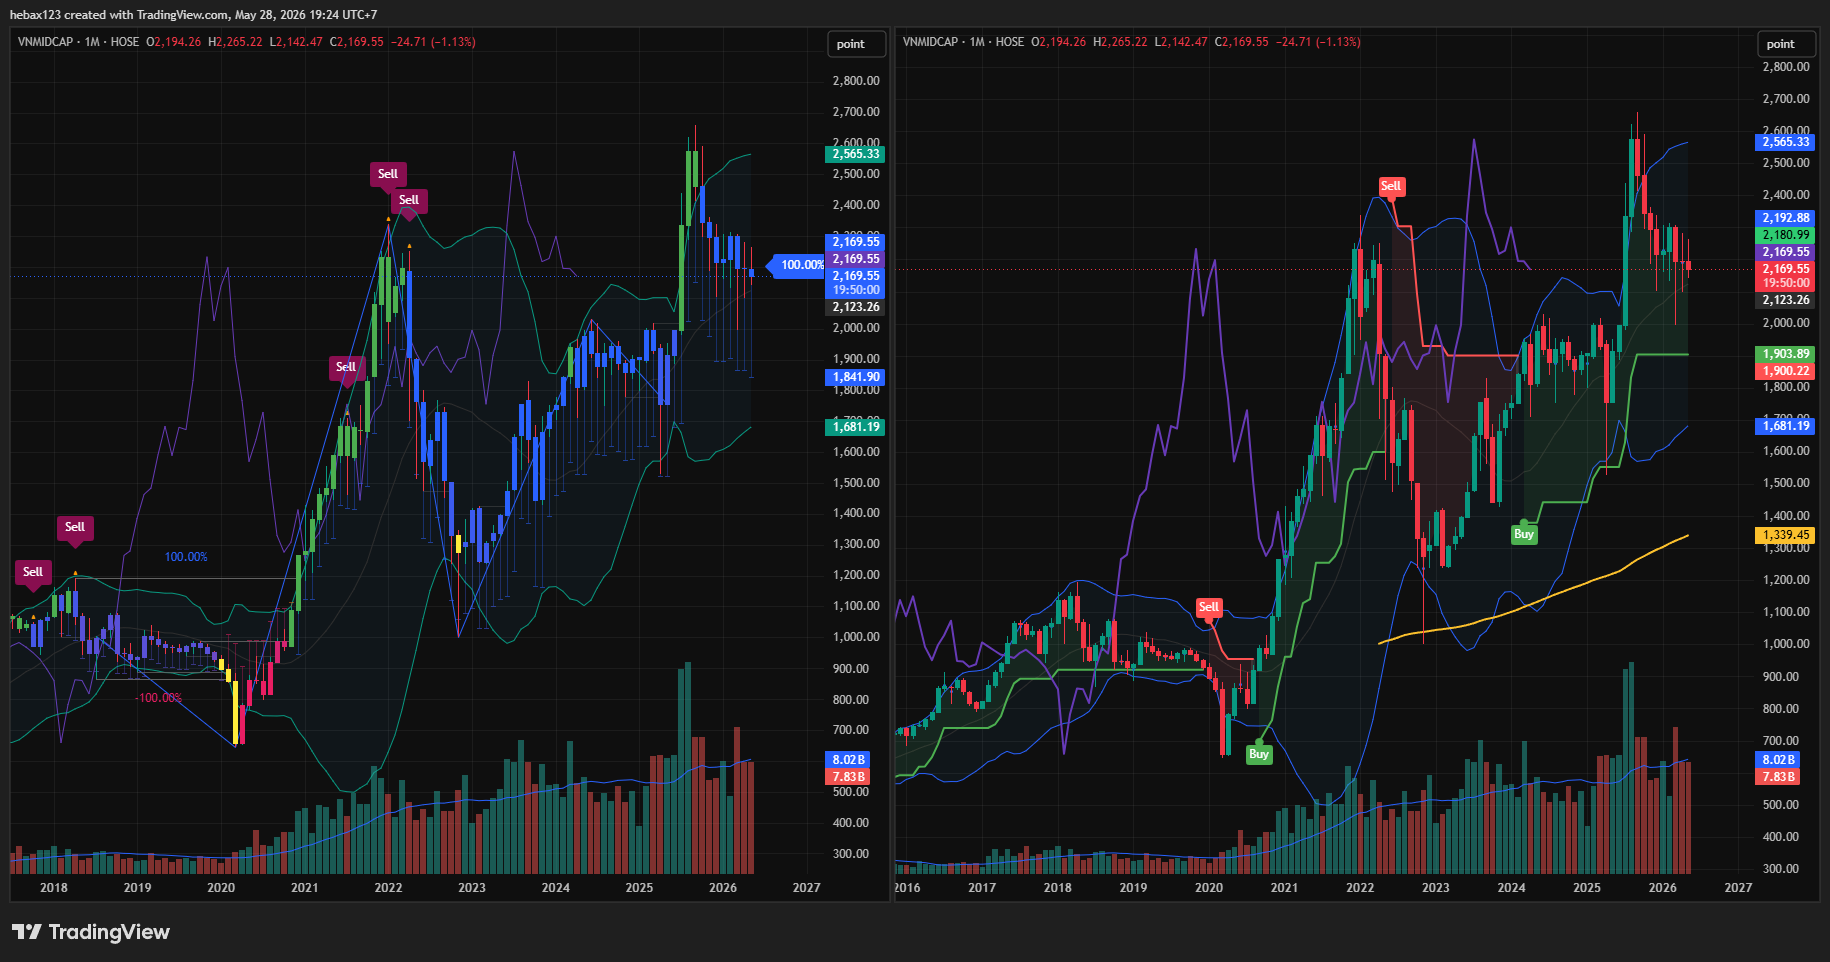
Task: Click the TradingView logo at the bottom
Action: [91, 932]
